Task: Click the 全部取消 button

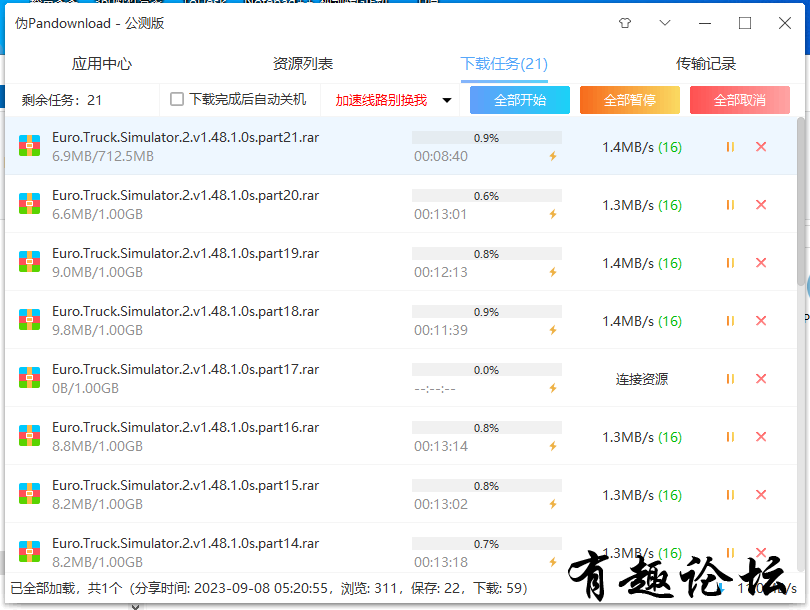Action: 740,100
